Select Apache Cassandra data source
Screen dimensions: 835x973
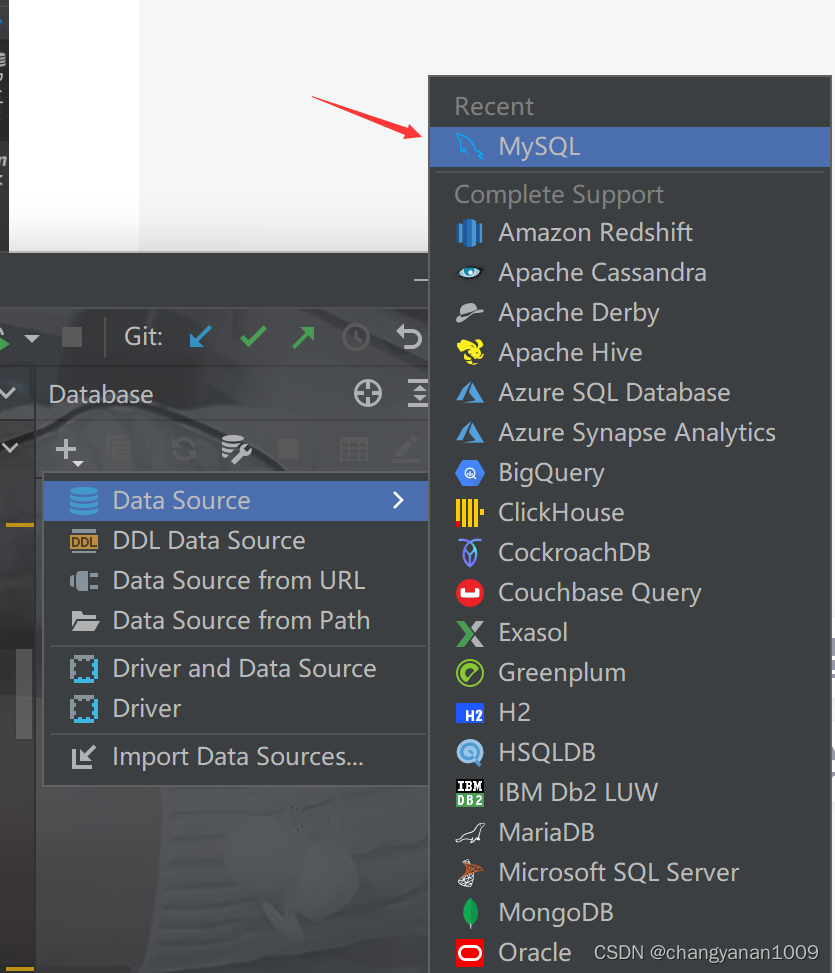(x=630, y=273)
